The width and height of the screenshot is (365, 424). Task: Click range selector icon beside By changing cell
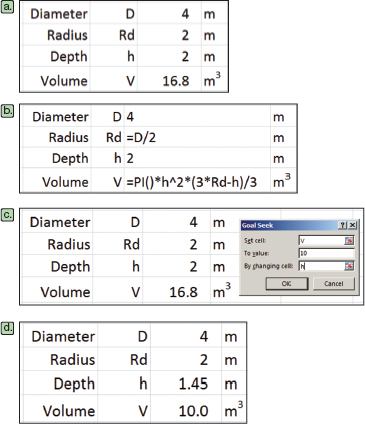click(x=349, y=266)
